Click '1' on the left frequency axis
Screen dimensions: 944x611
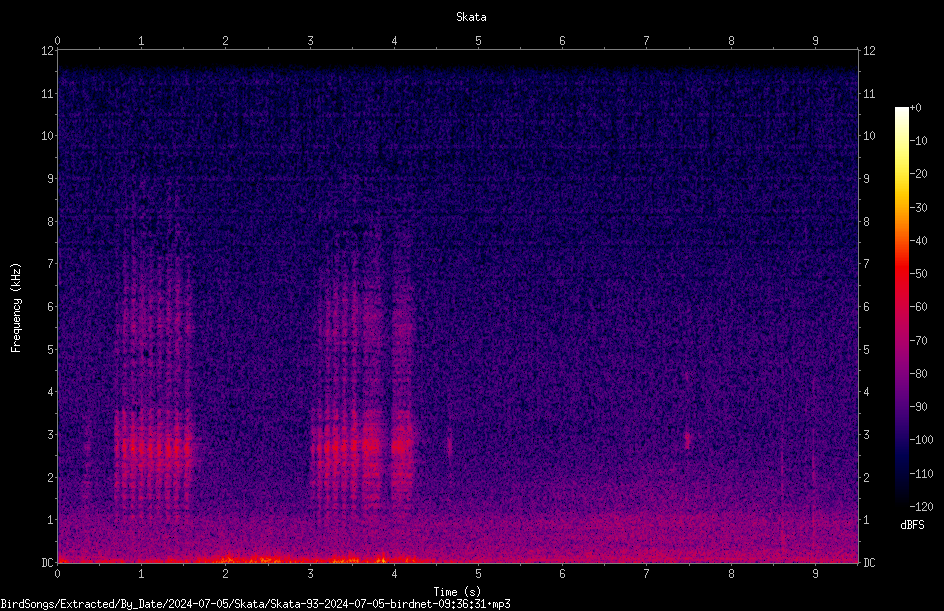(50, 520)
